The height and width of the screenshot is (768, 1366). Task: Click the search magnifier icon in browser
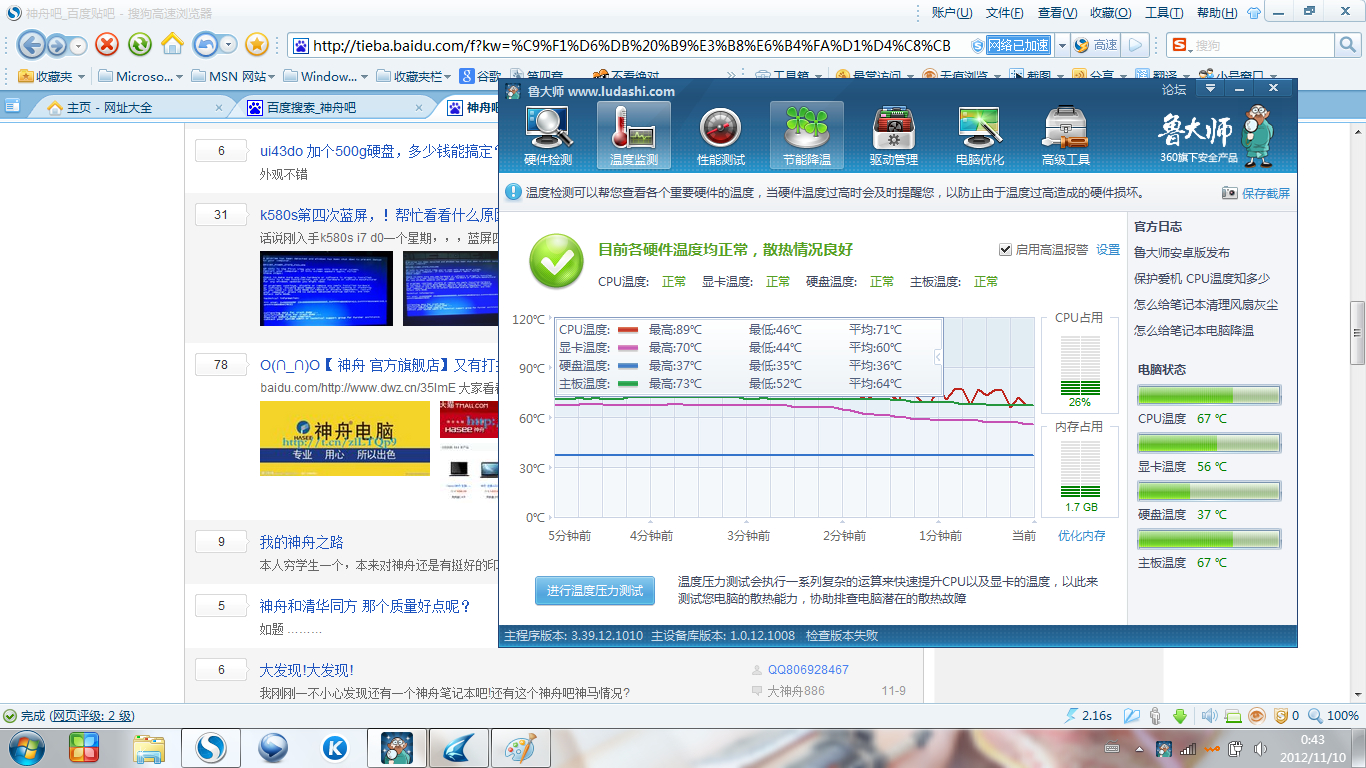(1348, 45)
